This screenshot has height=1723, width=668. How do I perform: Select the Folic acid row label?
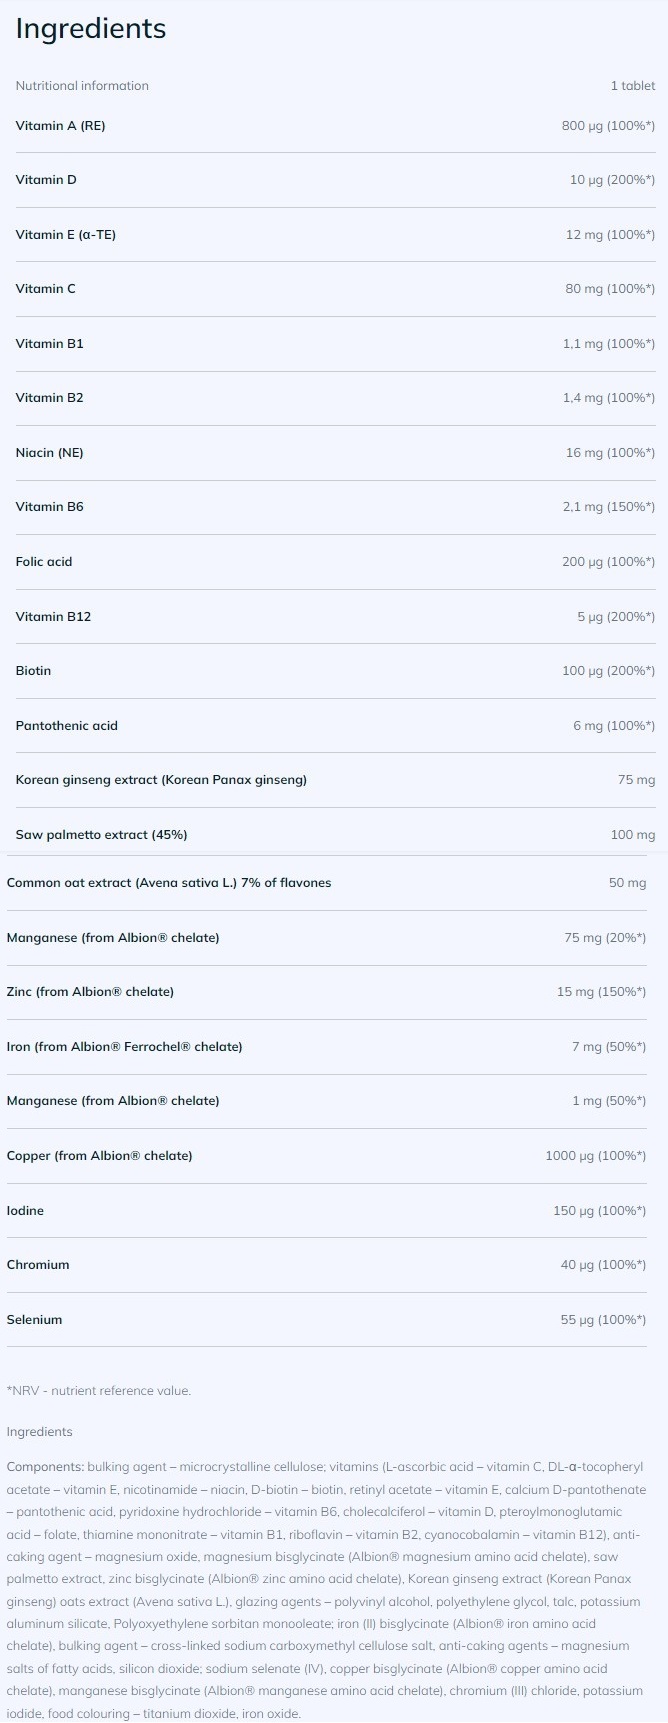pyautogui.click(x=44, y=562)
